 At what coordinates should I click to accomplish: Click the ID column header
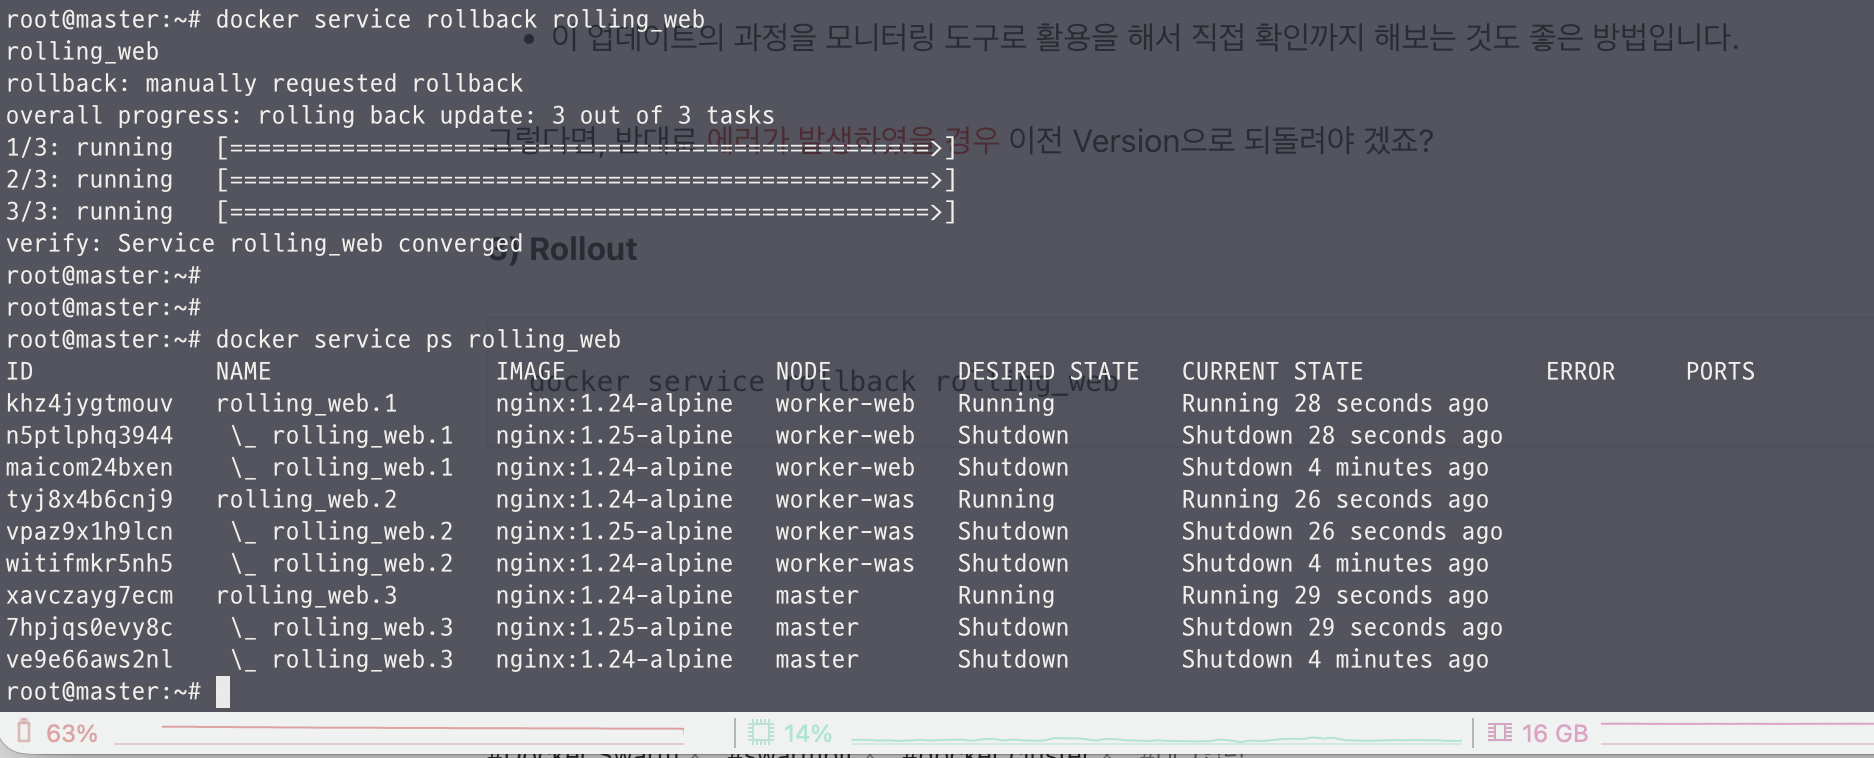pyautogui.click(x=20, y=372)
